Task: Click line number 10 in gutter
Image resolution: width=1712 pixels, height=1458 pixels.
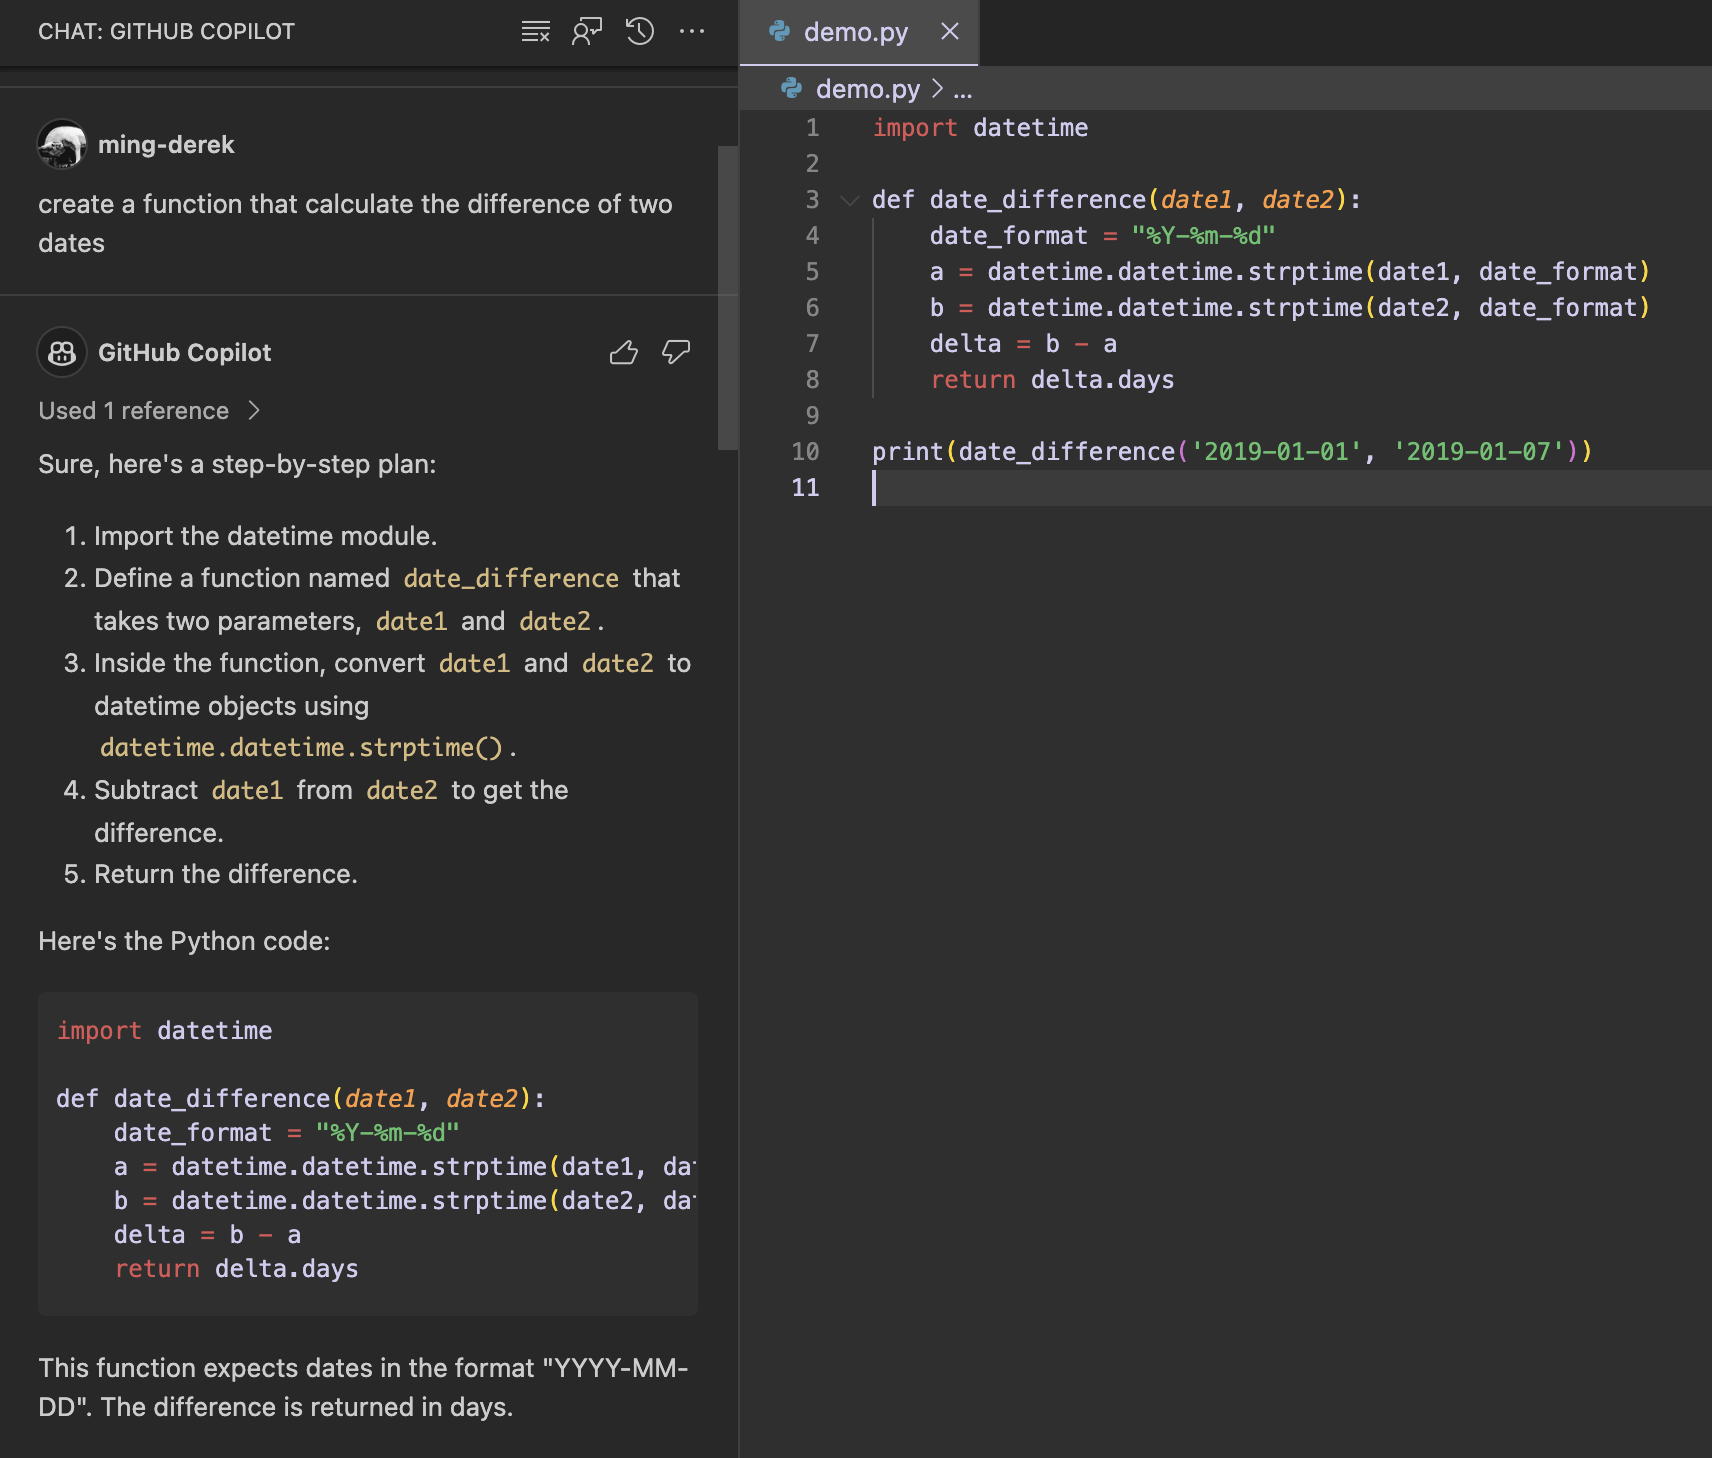Action: tap(805, 452)
